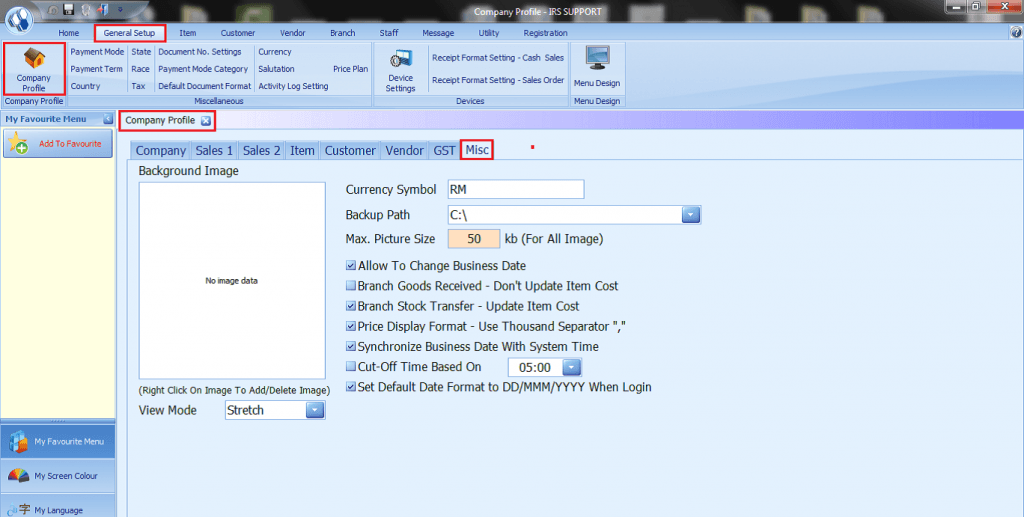The height and width of the screenshot is (517, 1024).
Task: Switch to the Home ribbon tab
Action: point(69,33)
